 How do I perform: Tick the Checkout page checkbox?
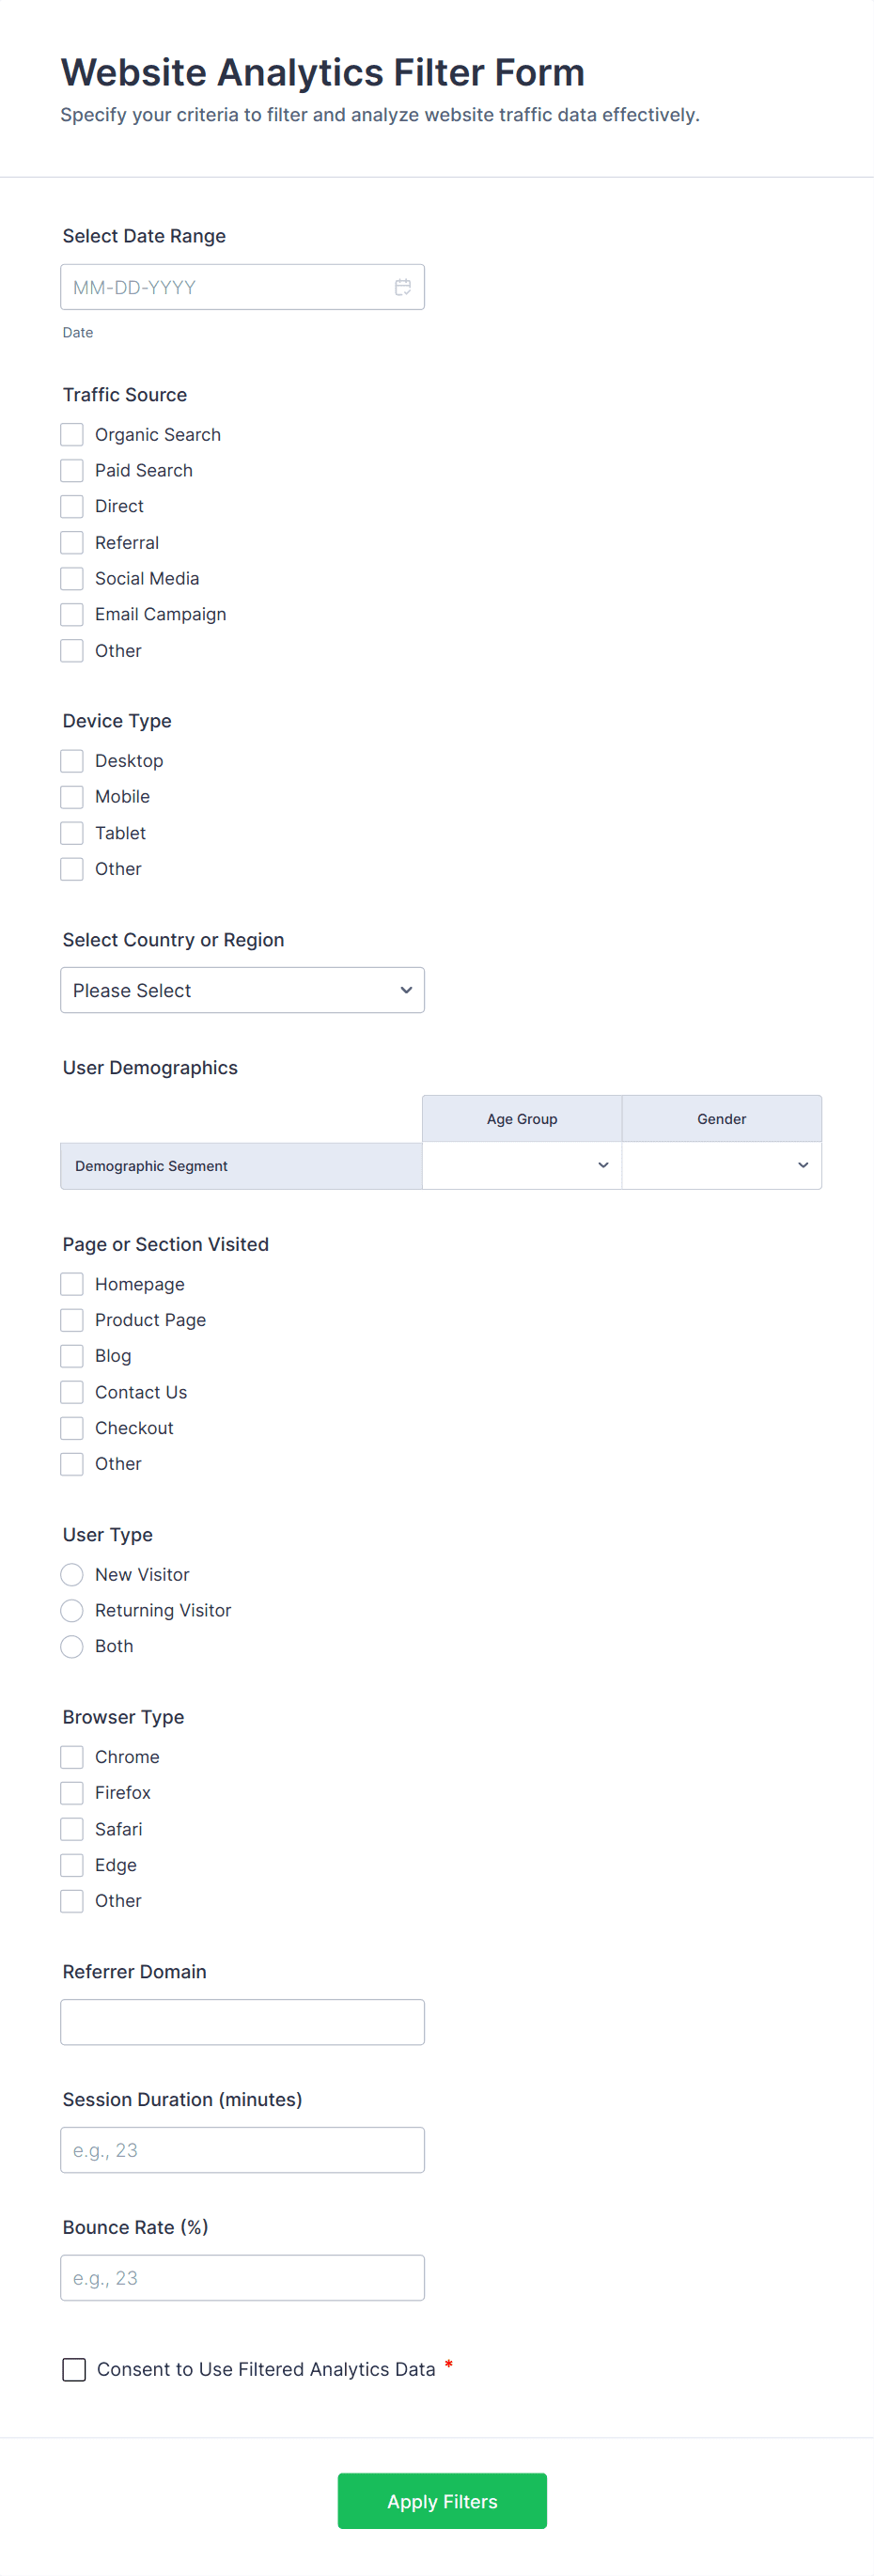pos(72,1428)
